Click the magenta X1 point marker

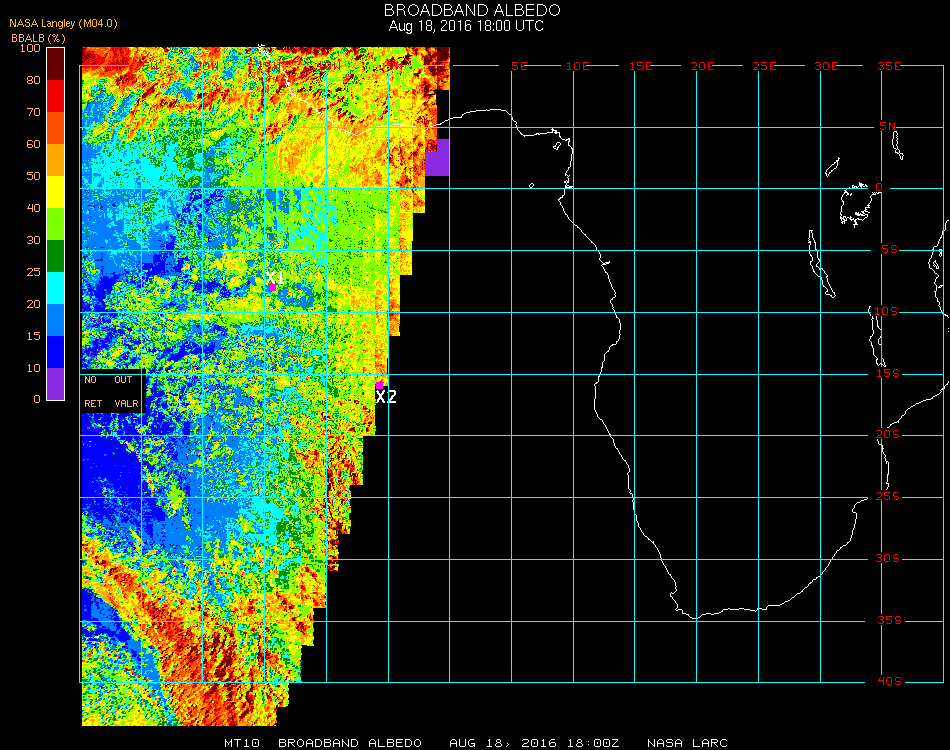(272, 287)
